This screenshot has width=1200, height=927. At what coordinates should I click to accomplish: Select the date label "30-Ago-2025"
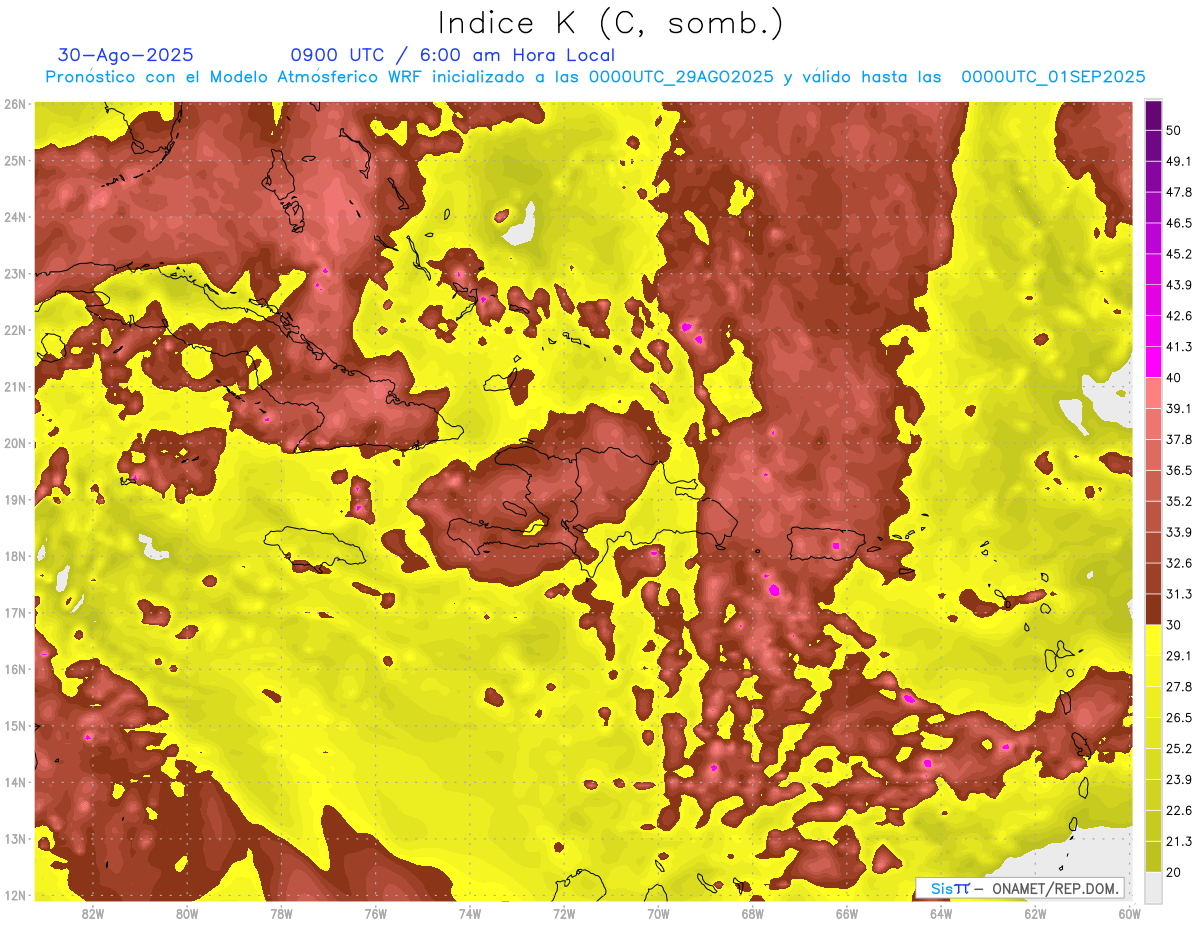point(126,55)
